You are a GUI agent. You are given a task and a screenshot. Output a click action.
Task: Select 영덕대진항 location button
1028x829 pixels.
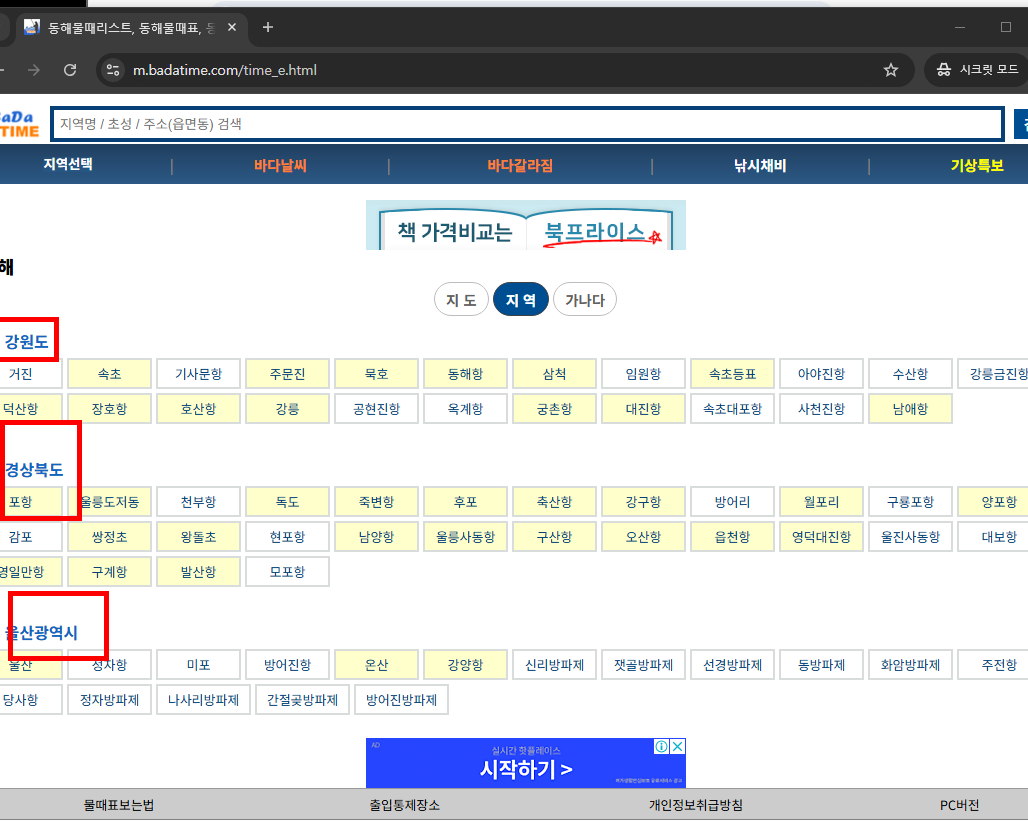[x=821, y=536]
